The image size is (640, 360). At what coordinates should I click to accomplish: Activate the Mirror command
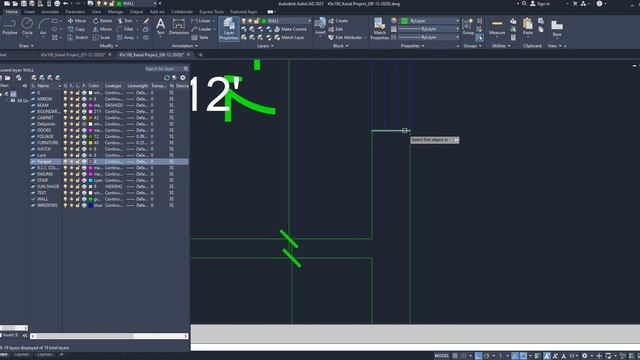click(102, 29)
